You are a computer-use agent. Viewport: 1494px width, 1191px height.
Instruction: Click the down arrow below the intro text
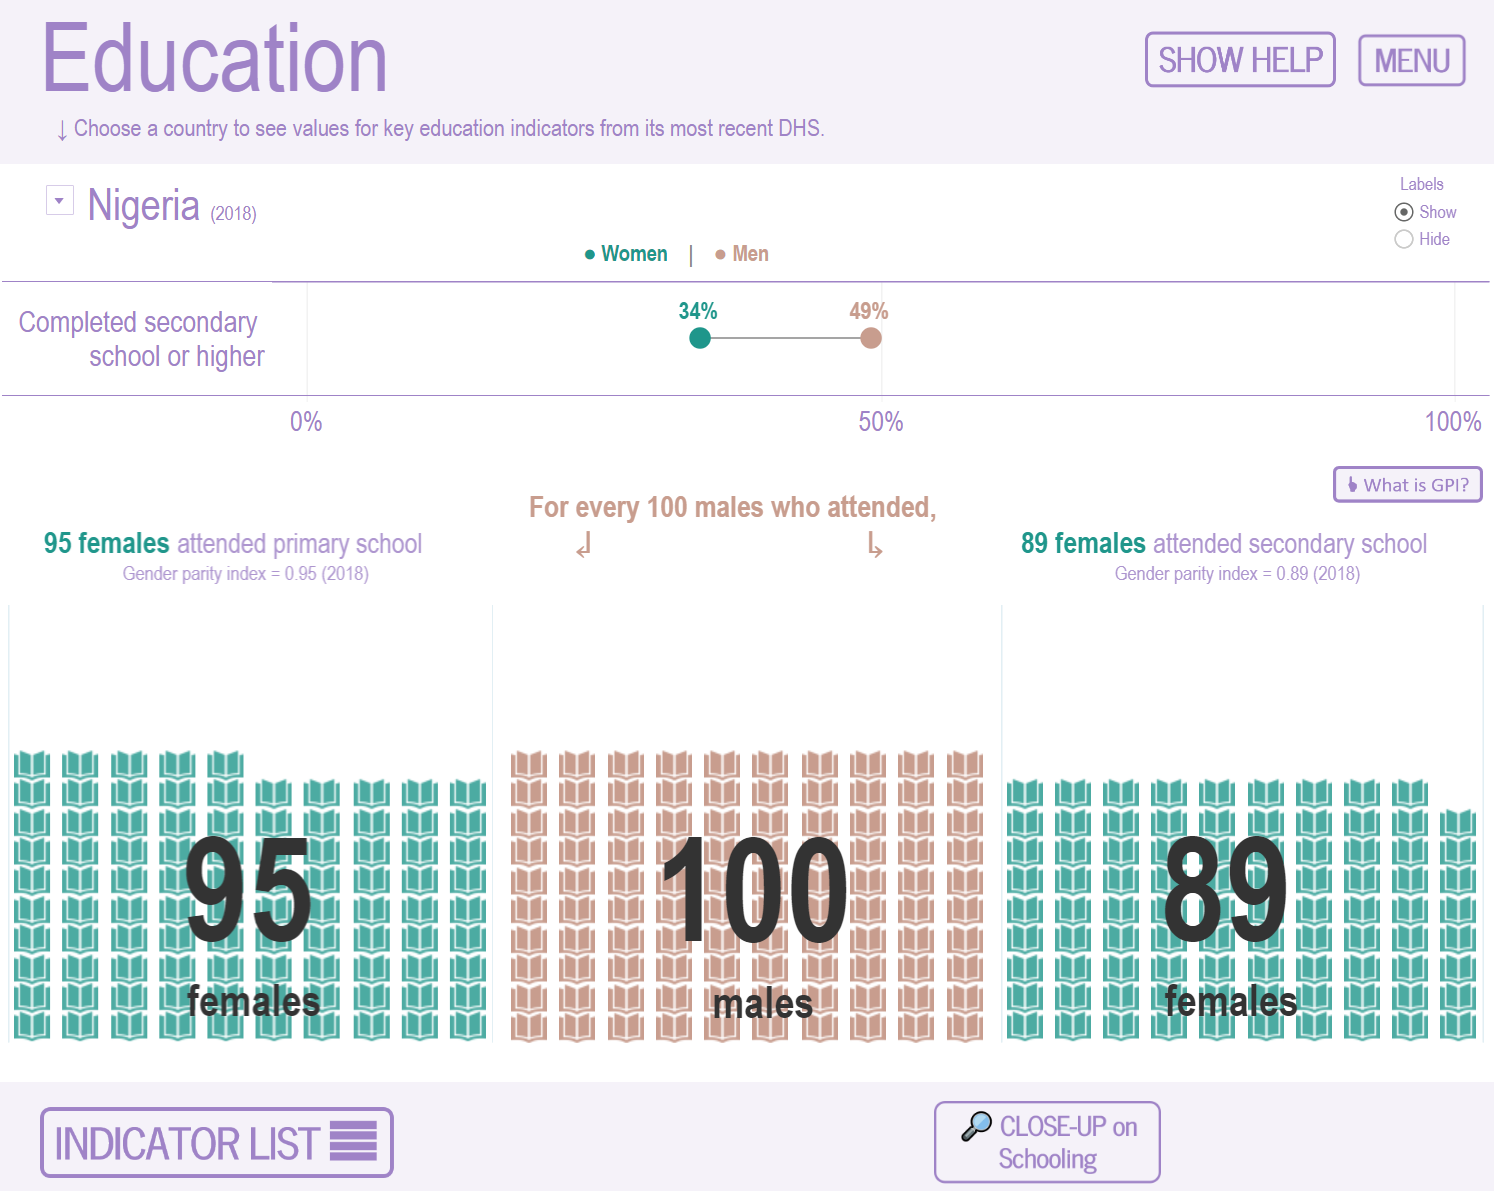tap(62, 128)
